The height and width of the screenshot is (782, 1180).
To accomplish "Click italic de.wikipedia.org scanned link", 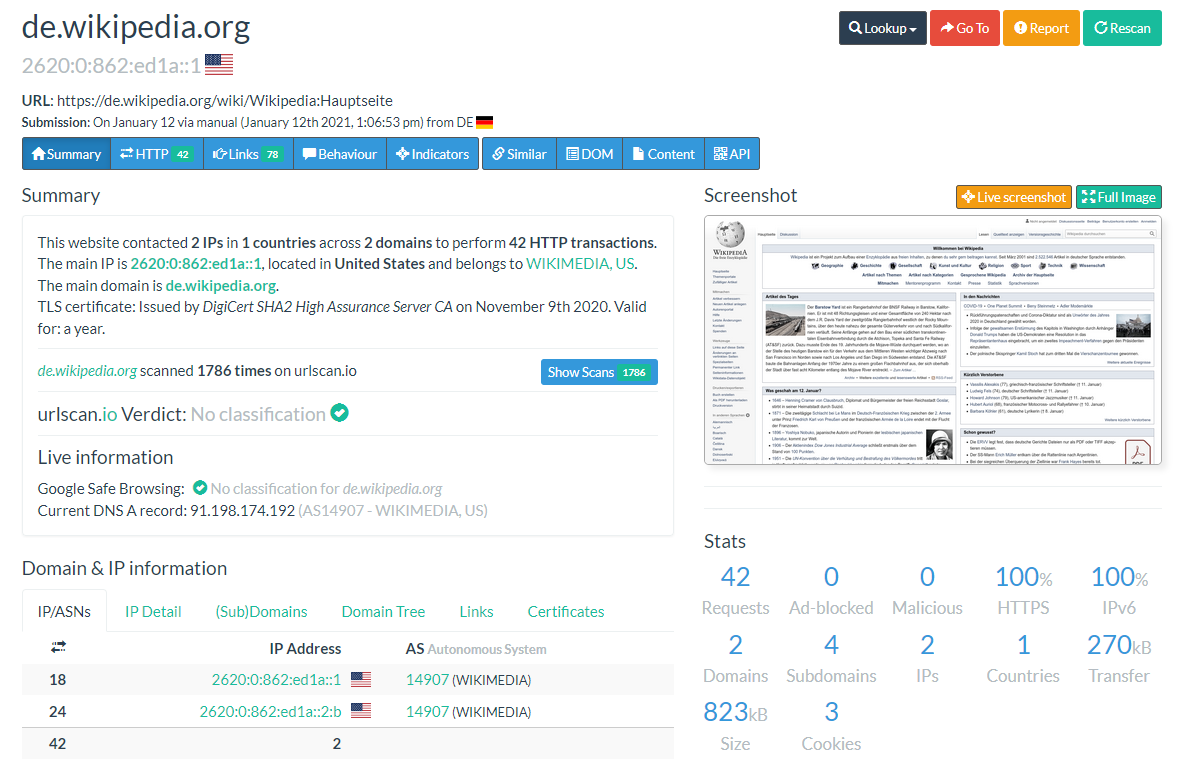I will click(87, 371).
